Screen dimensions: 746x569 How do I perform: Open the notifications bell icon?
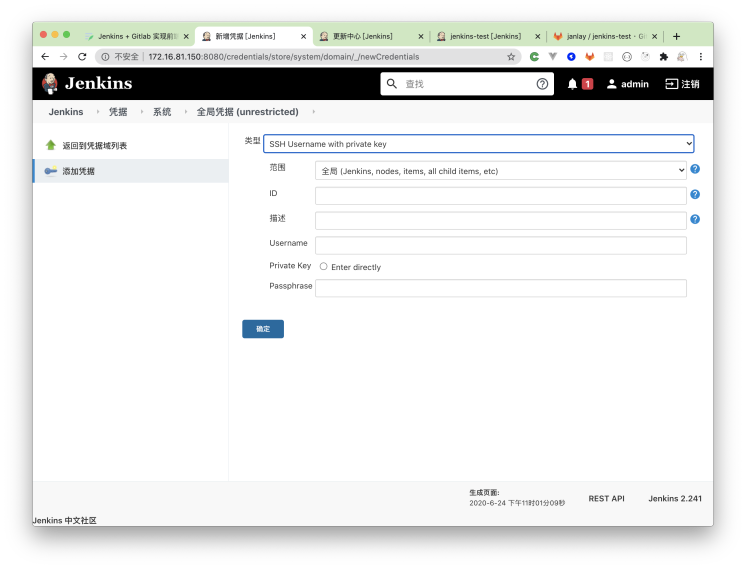[572, 84]
